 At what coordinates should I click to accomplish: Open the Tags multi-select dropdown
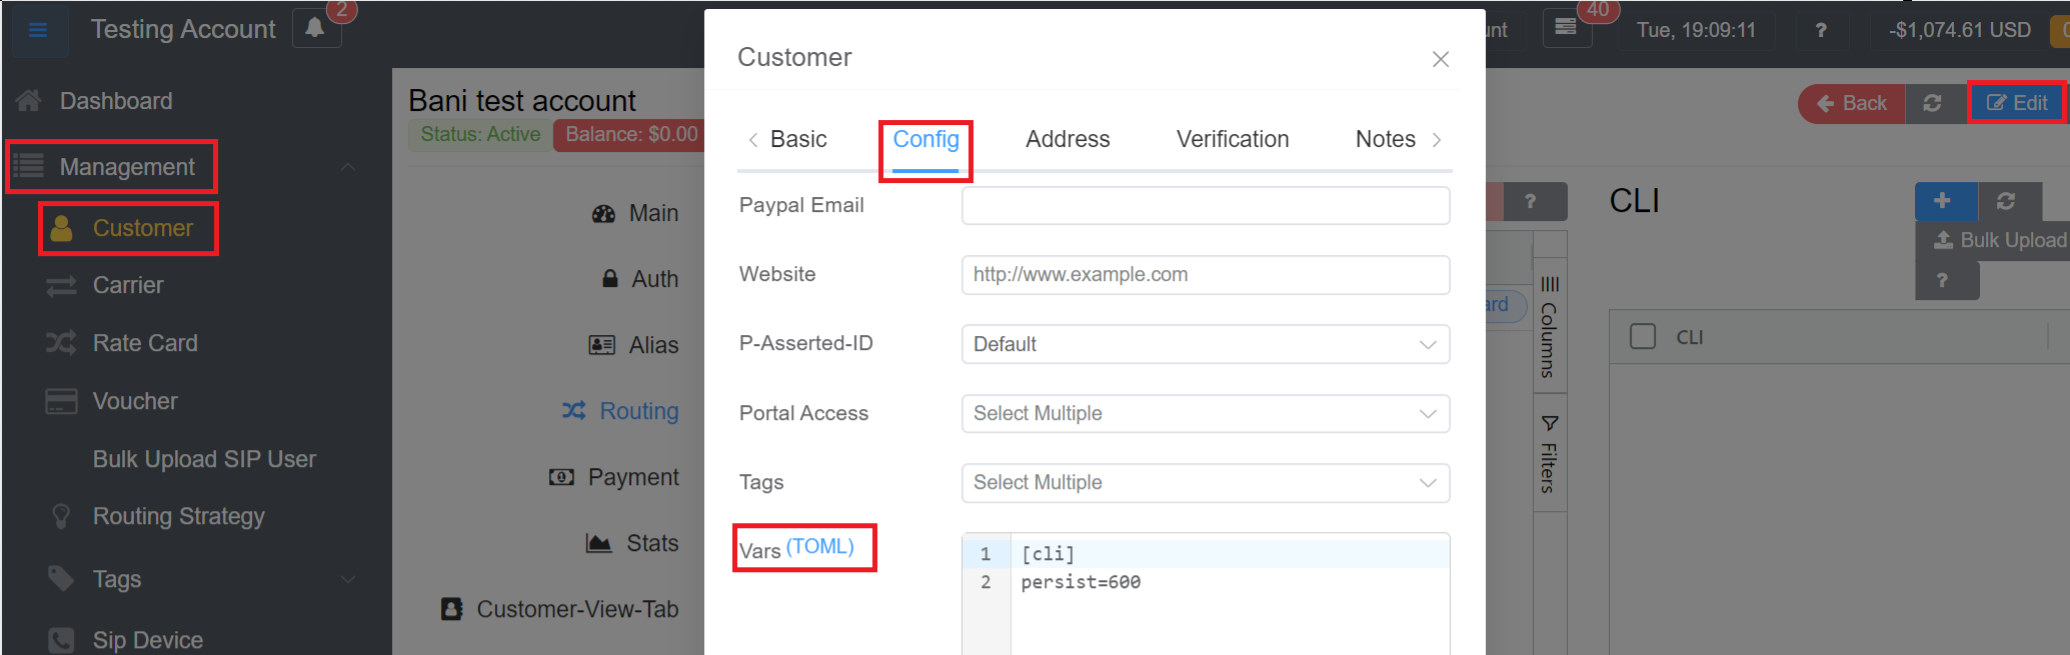1204,483
